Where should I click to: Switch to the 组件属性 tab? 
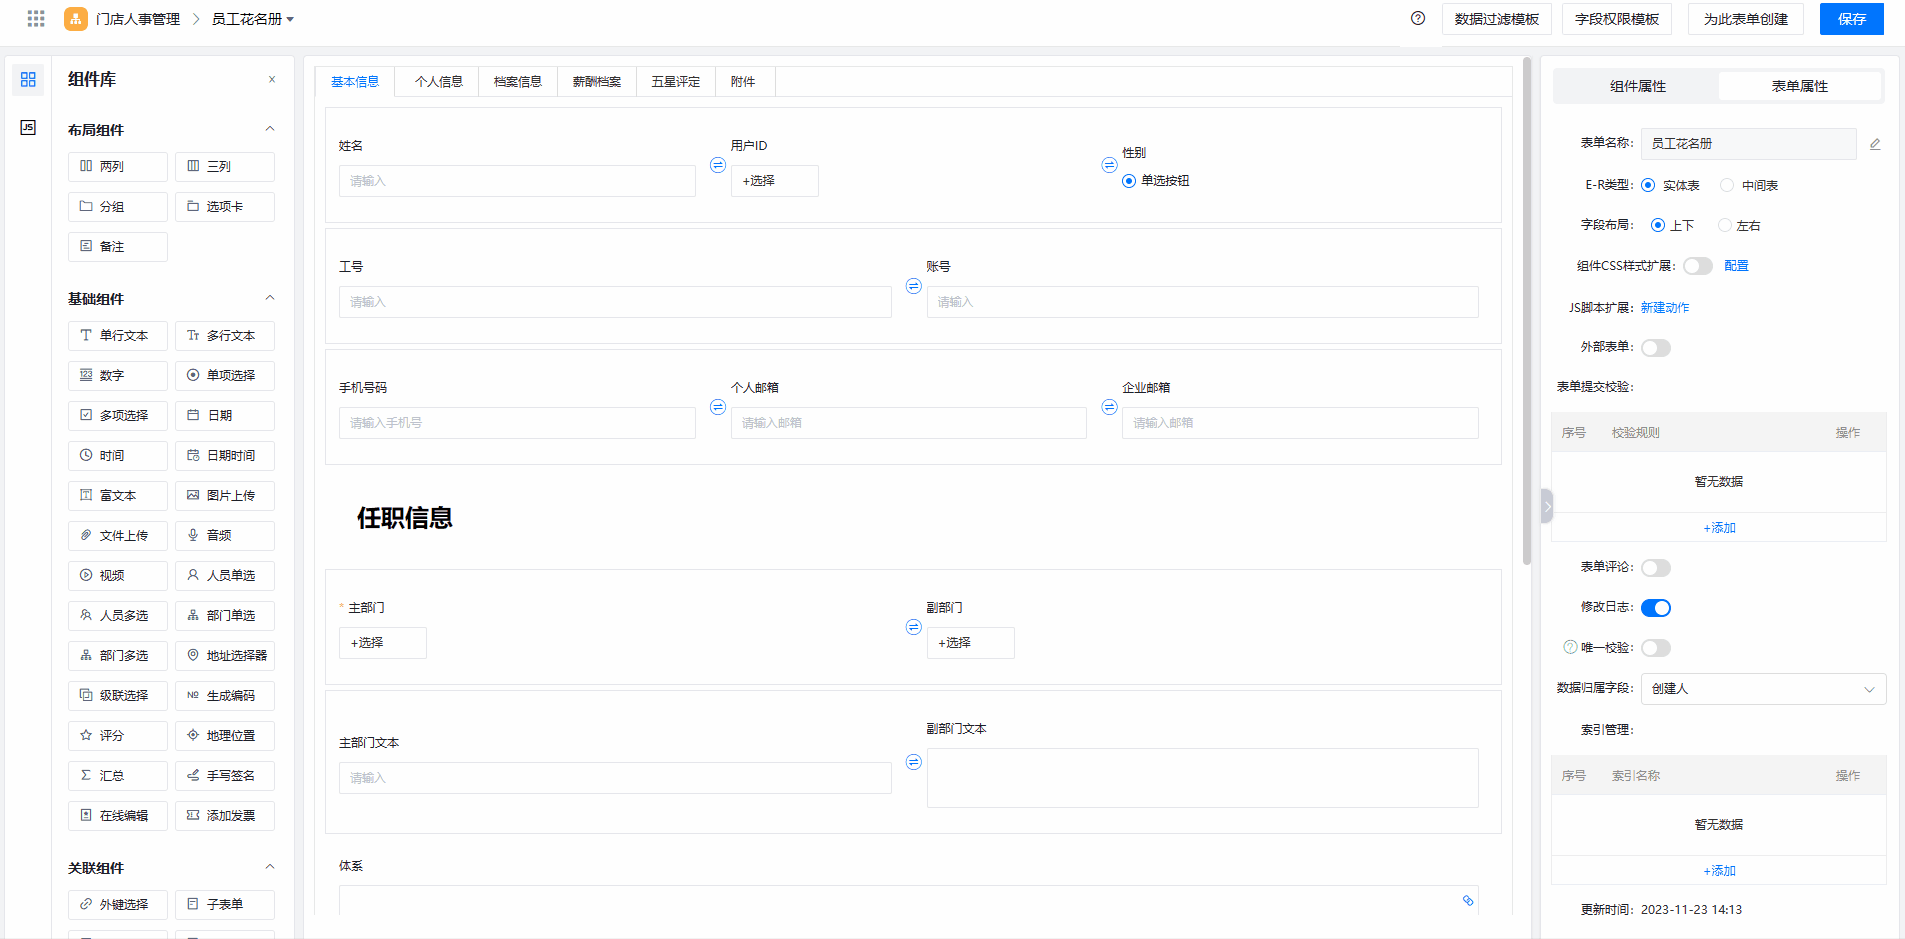[1637, 86]
